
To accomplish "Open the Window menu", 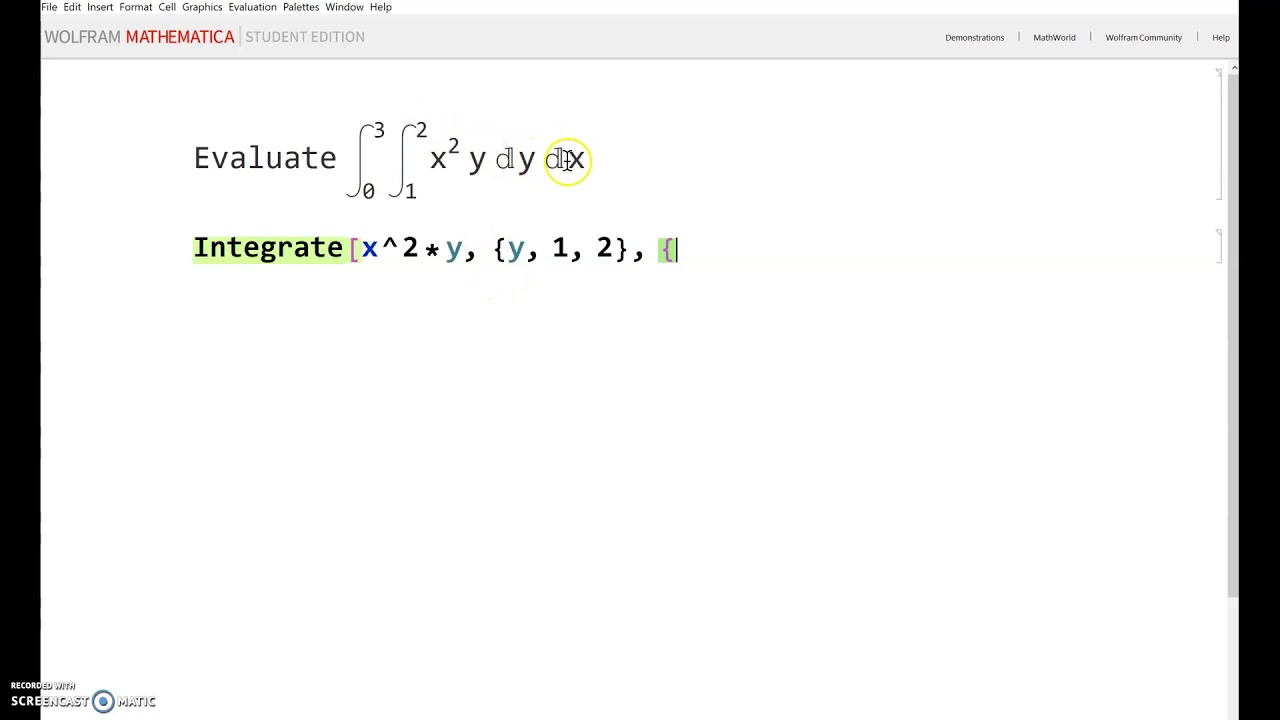I will [344, 7].
